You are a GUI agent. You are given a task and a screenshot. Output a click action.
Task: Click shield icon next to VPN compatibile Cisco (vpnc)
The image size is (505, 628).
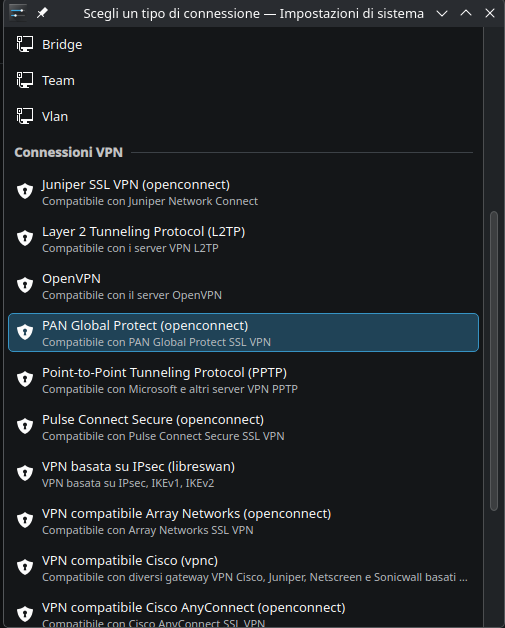25,567
